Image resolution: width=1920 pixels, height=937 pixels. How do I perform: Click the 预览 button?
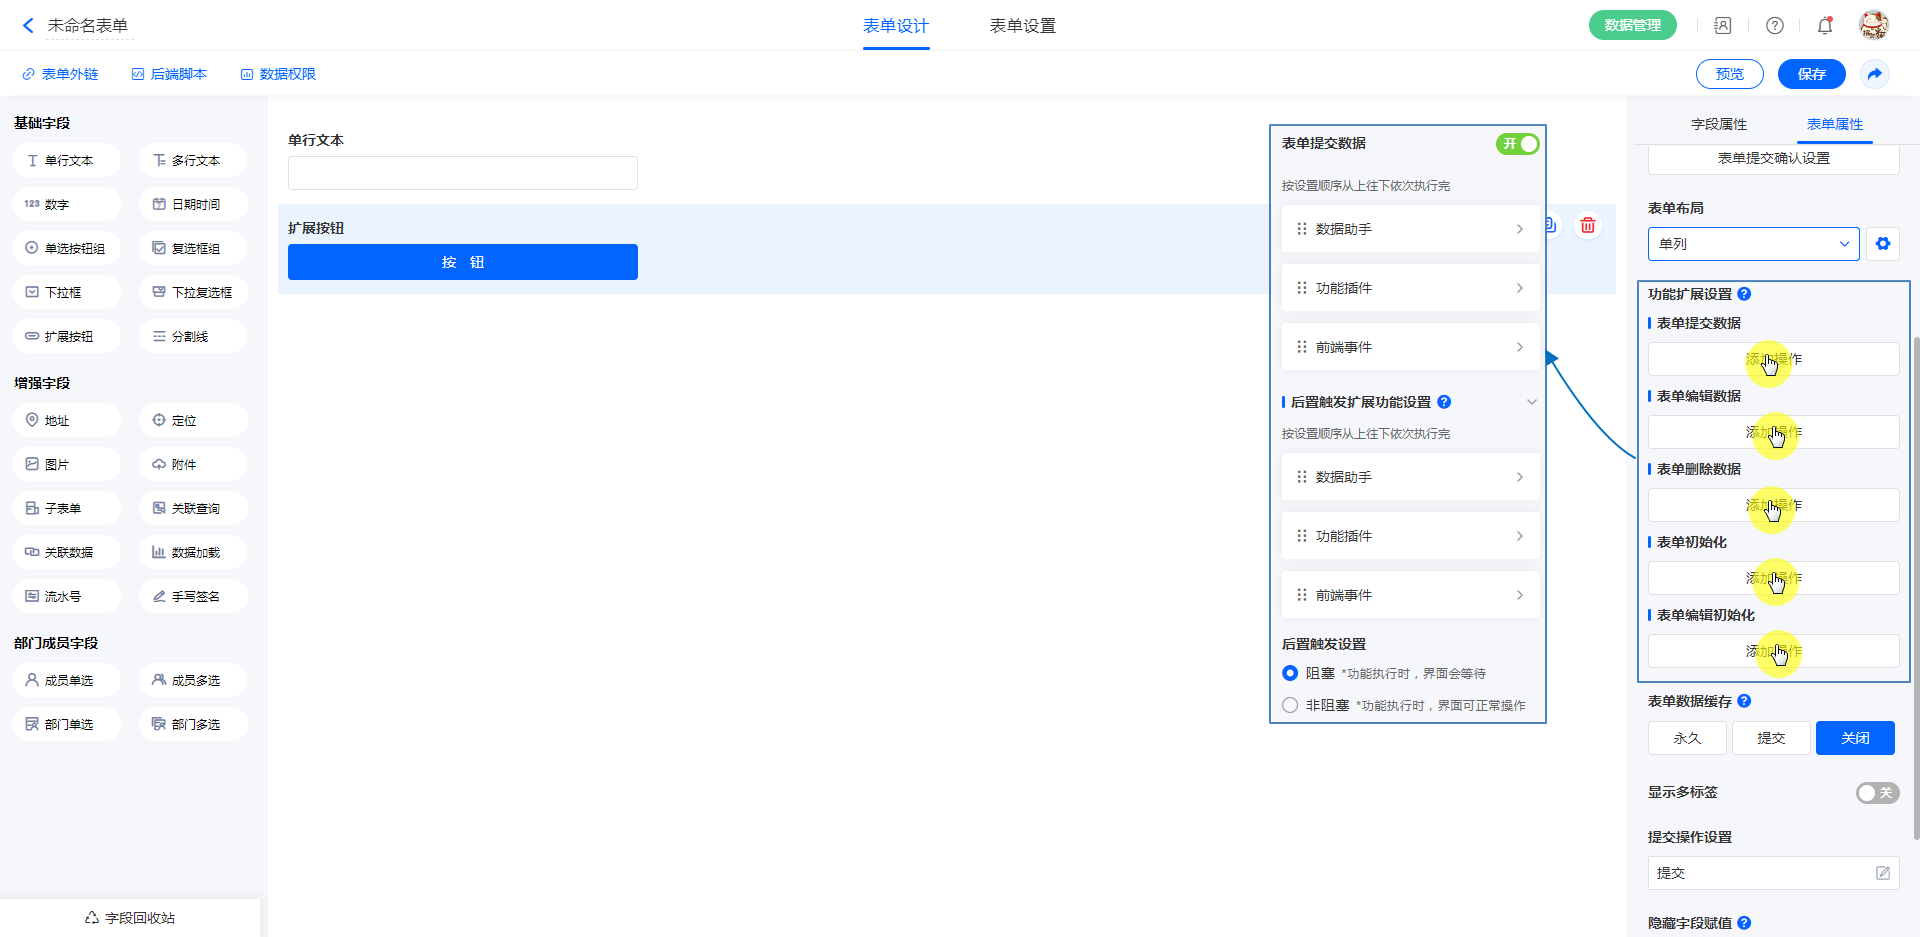tap(1729, 74)
